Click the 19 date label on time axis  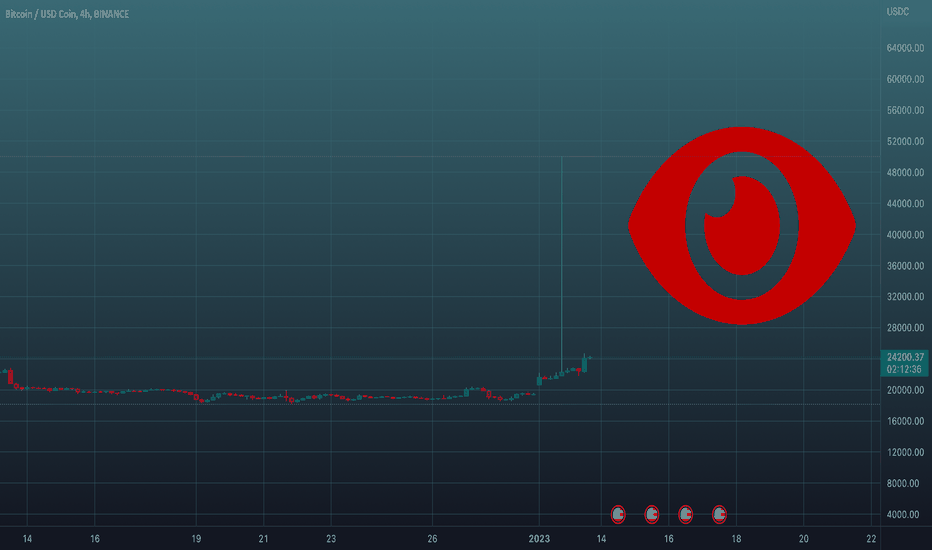coord(196,539)
